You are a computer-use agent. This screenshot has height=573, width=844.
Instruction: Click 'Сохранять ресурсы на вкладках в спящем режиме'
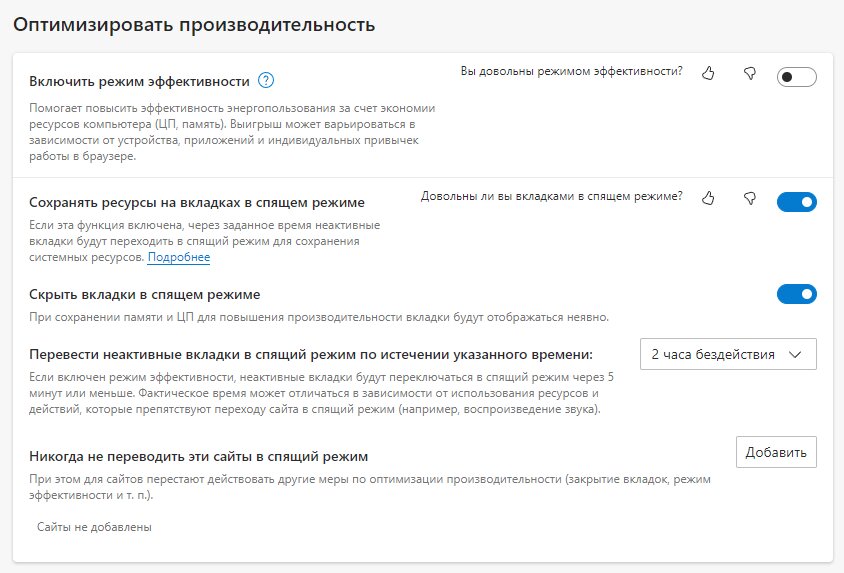click(197, 203)
